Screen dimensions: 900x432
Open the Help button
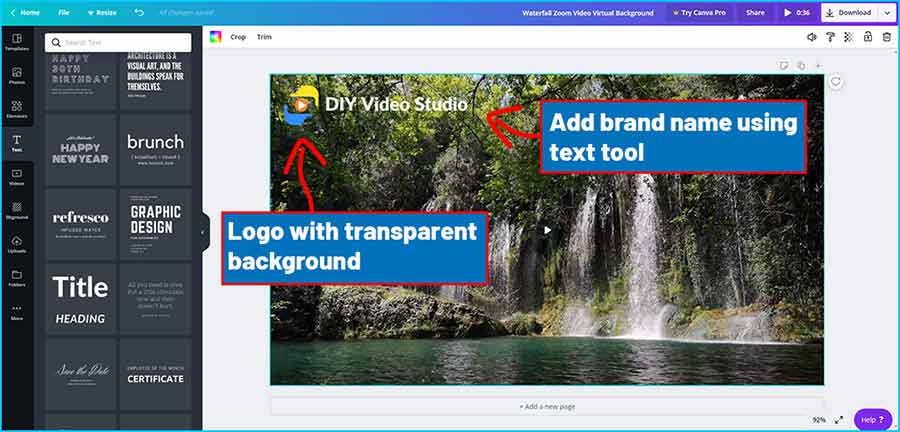(873, 420)
